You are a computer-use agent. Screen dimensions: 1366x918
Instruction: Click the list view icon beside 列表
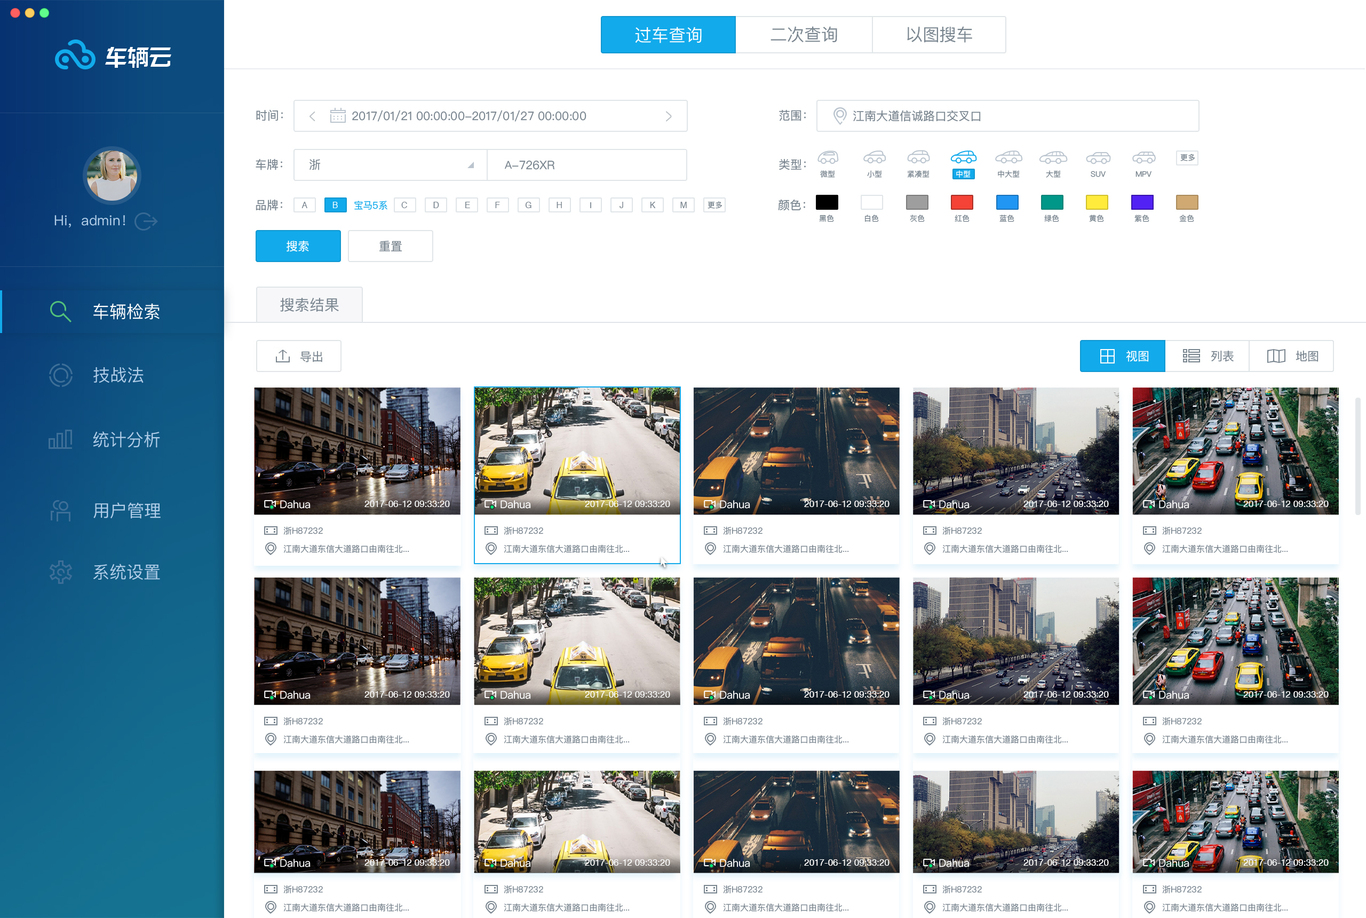1191,356
